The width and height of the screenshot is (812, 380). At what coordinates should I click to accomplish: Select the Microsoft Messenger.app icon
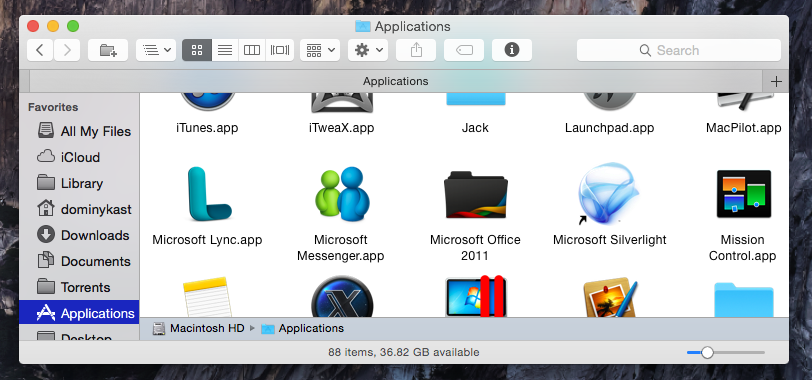click(342, 194)
